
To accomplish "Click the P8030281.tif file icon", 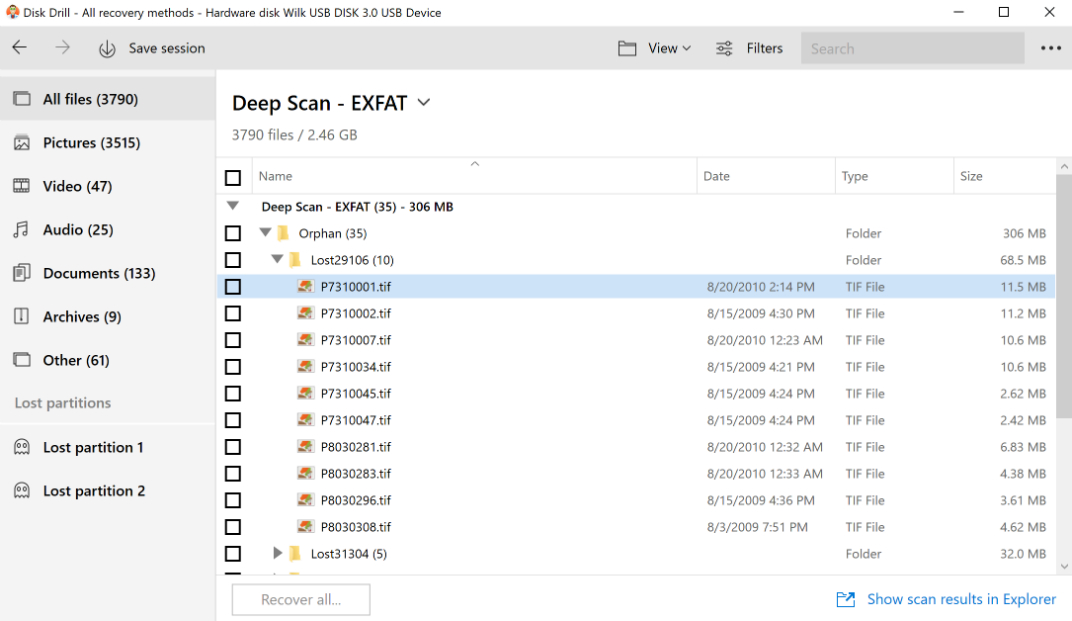I will click(306, 447).
